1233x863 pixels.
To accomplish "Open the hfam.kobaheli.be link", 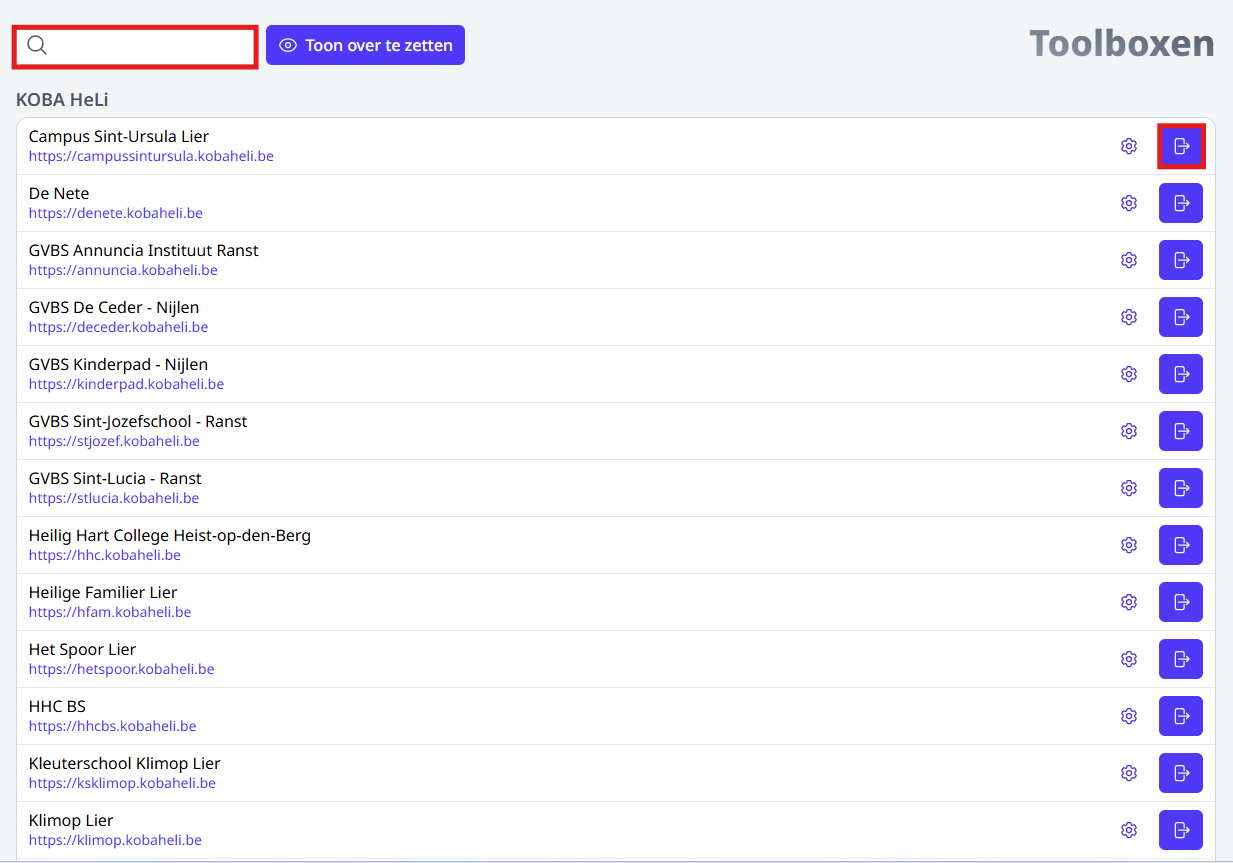I will click(x=110, y=612).
